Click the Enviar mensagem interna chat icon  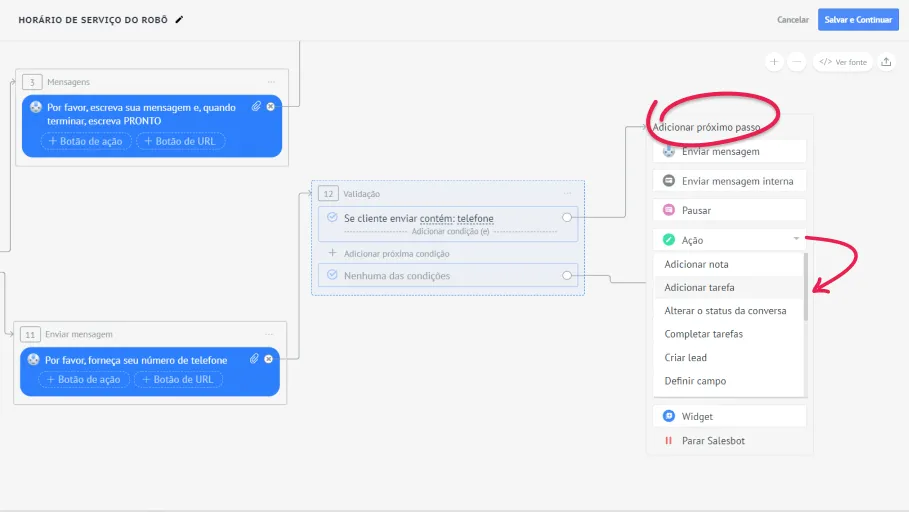tap(669, 180)
